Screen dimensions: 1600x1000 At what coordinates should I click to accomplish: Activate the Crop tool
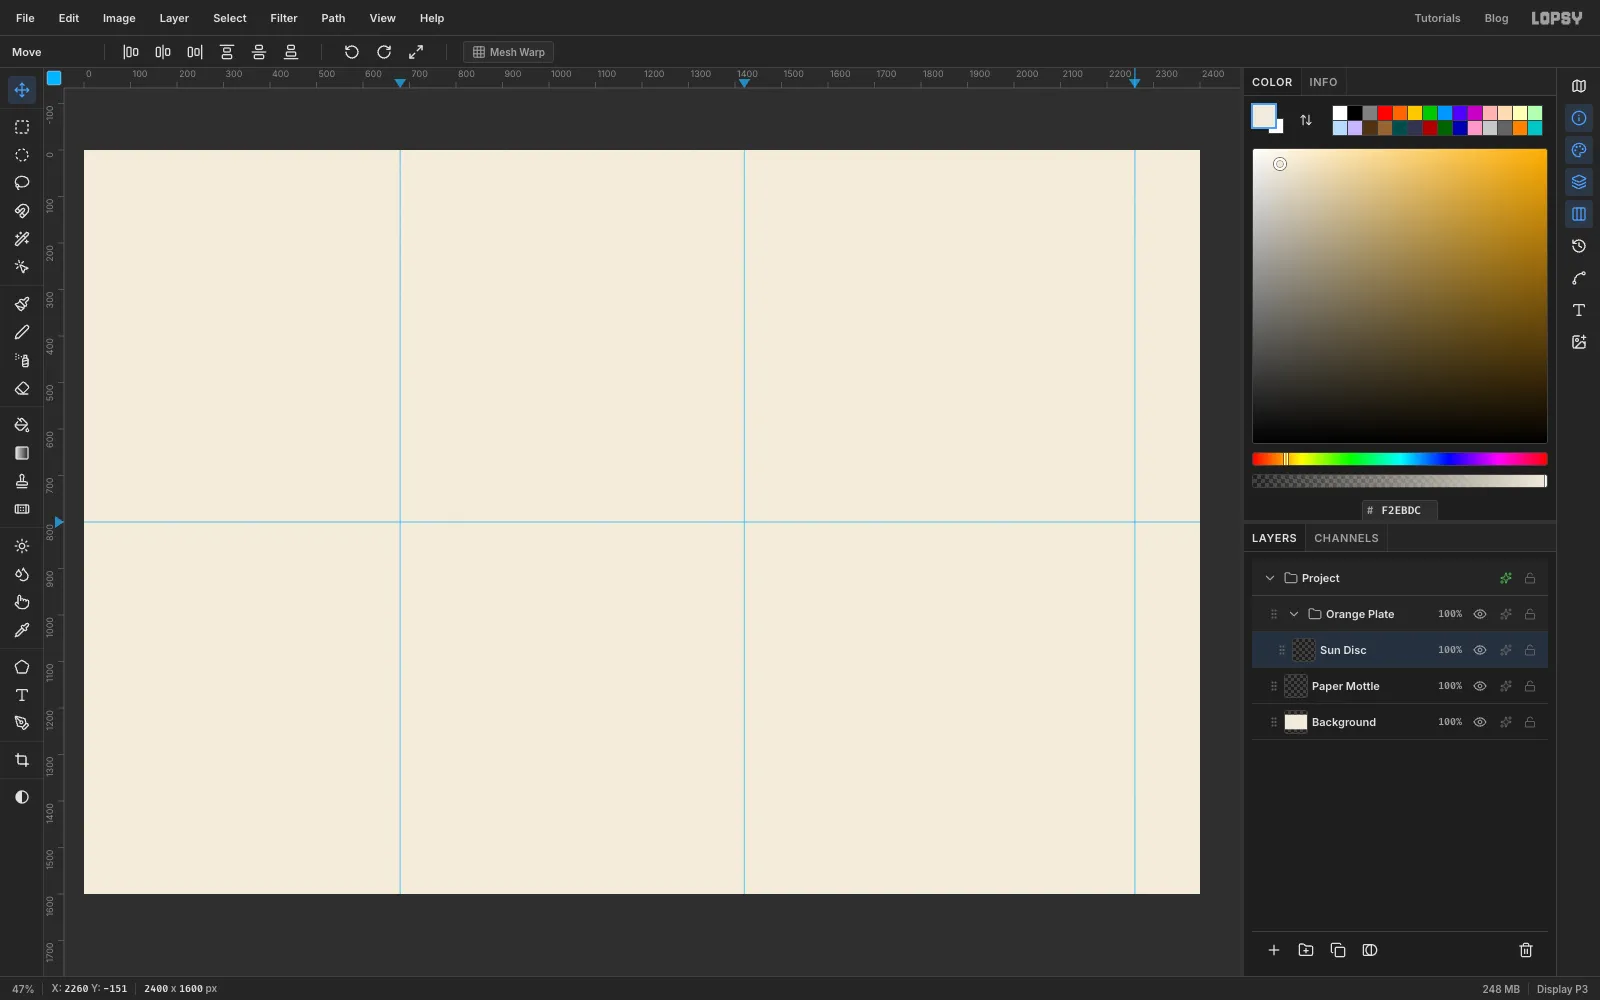22,760
